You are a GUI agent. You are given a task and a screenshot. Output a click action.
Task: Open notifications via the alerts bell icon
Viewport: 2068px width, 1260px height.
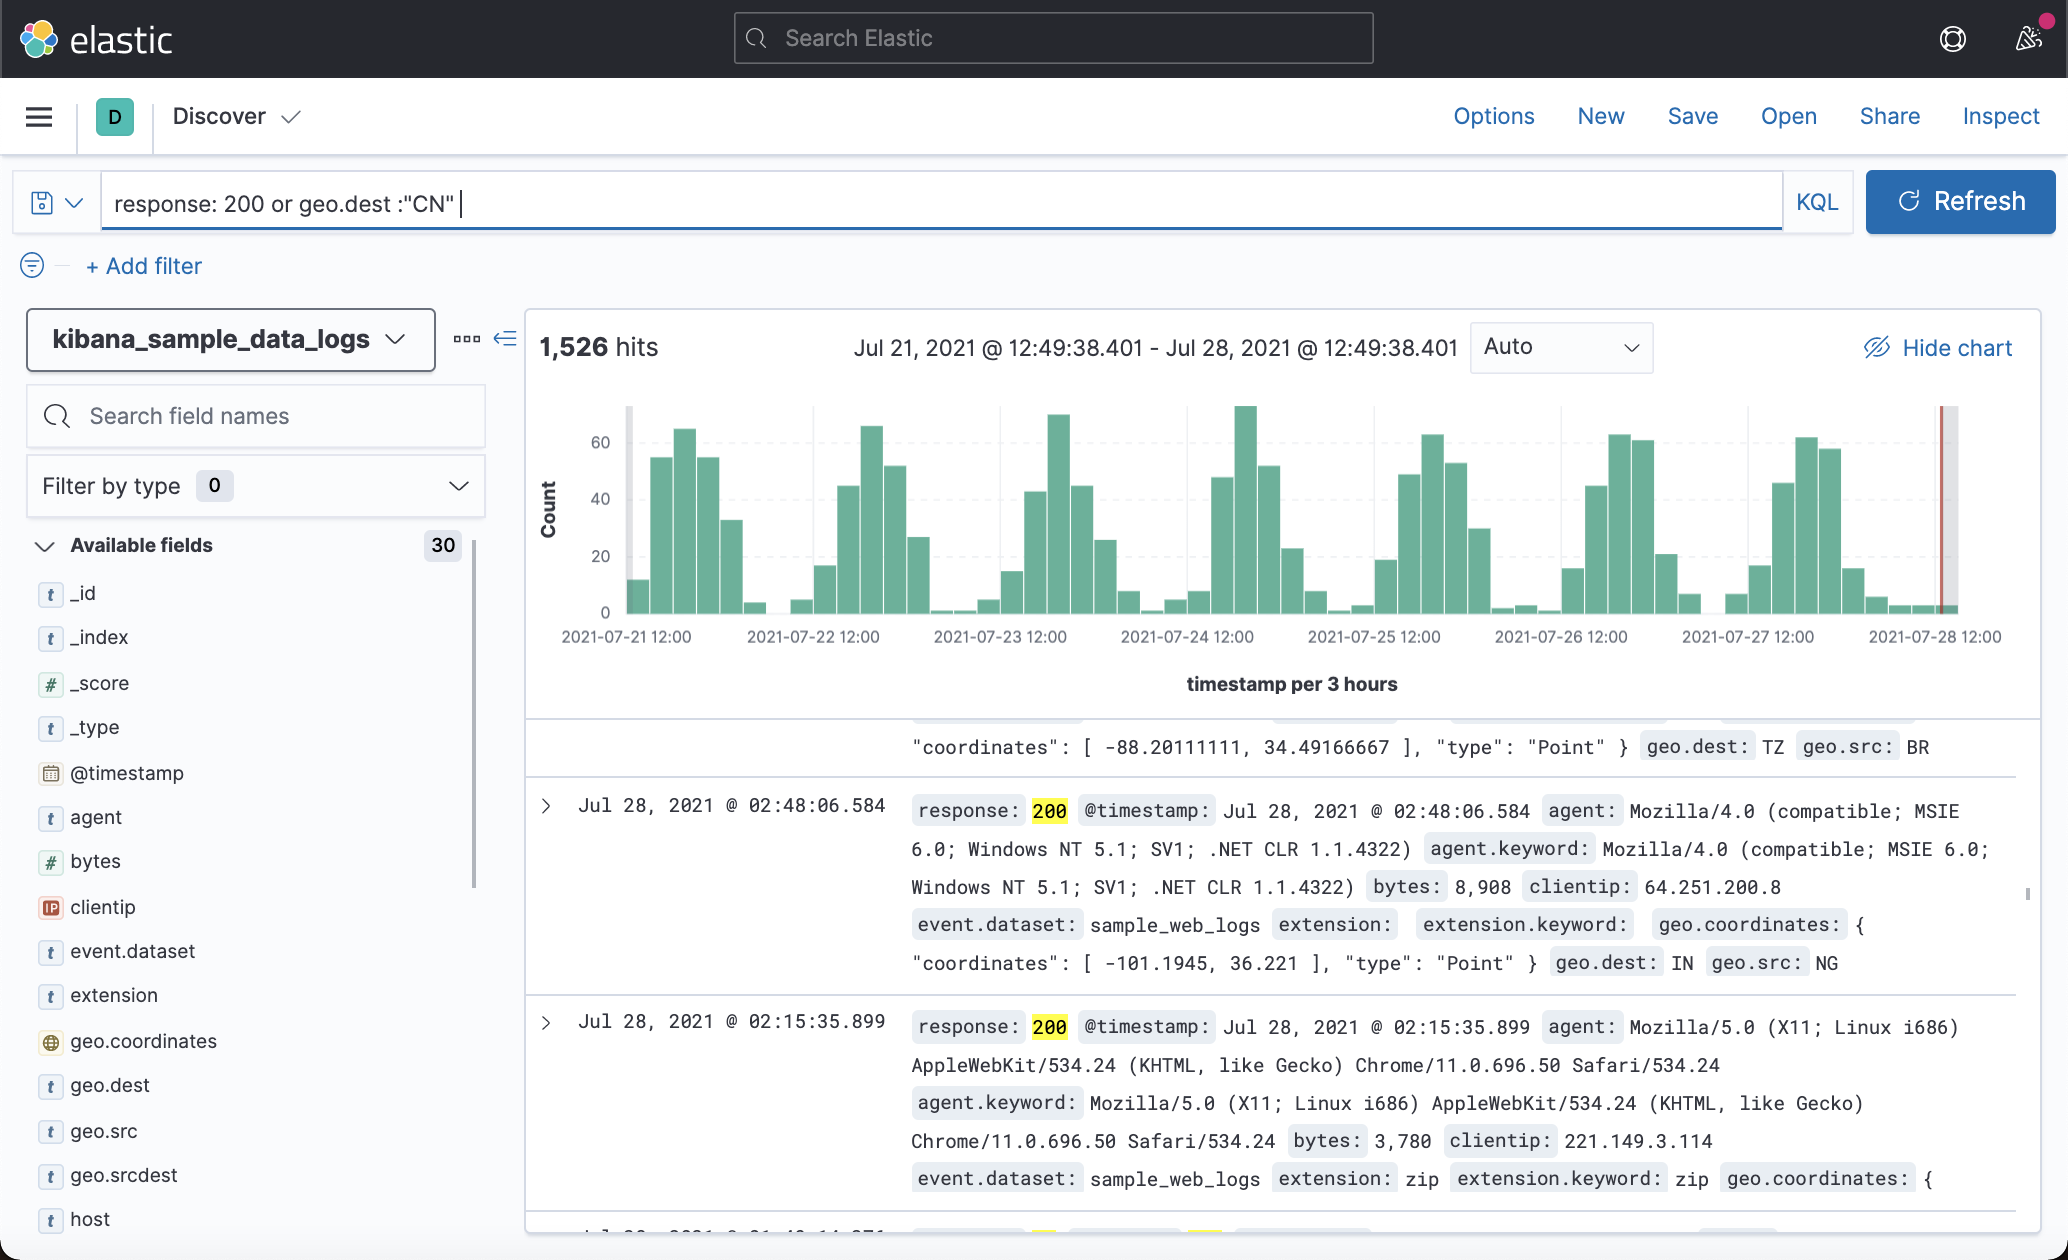[x=2030, y=38]
